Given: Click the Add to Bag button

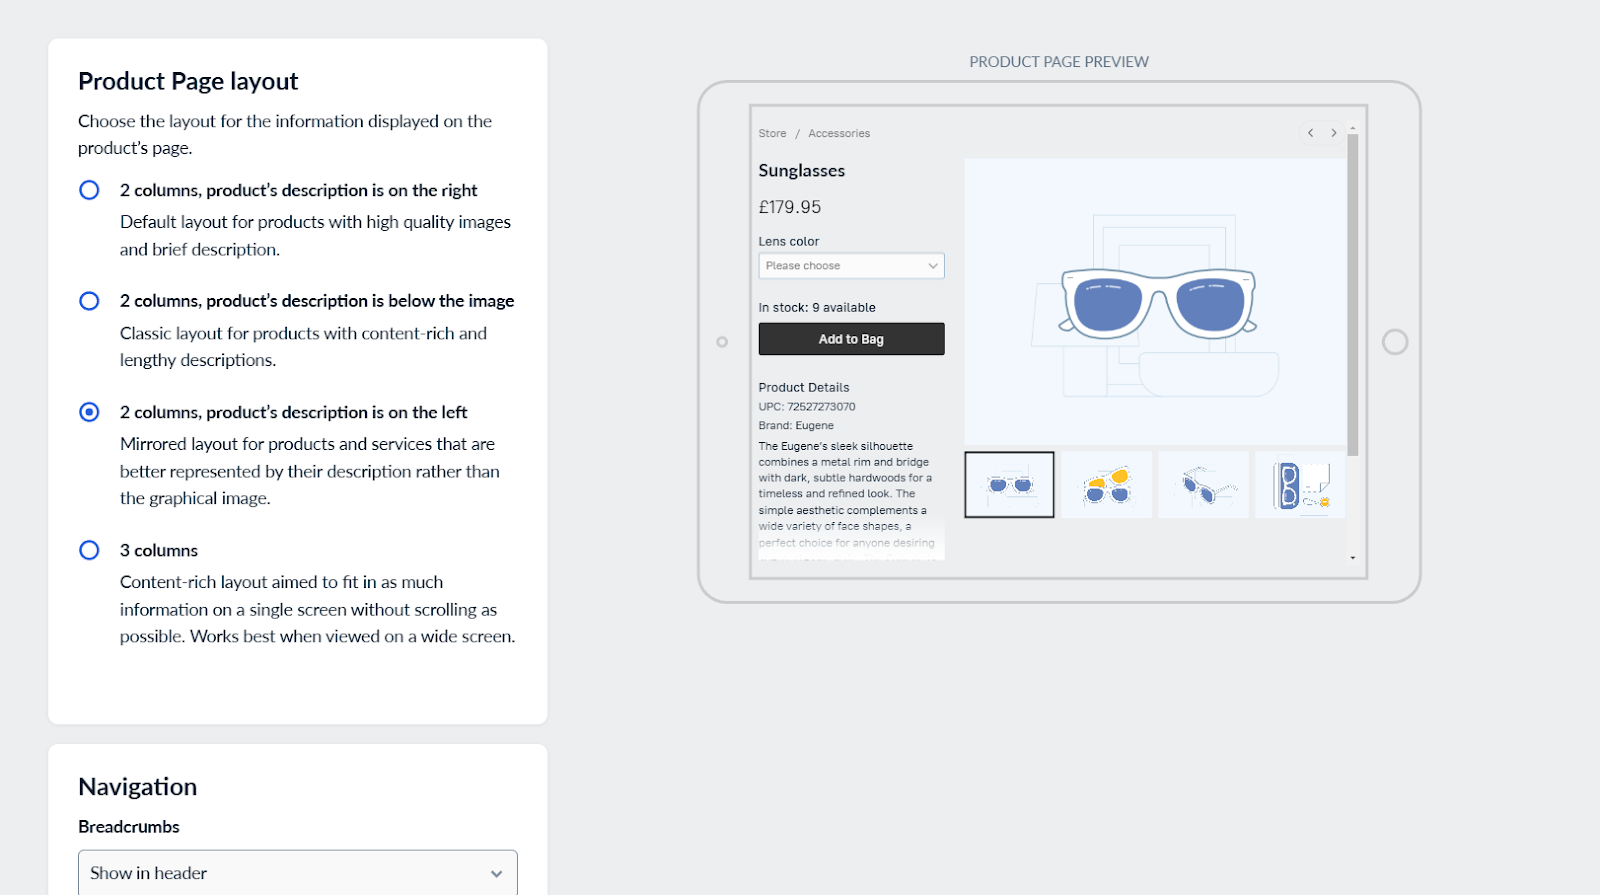Looking at the screenshot, I should pos(851,339).
